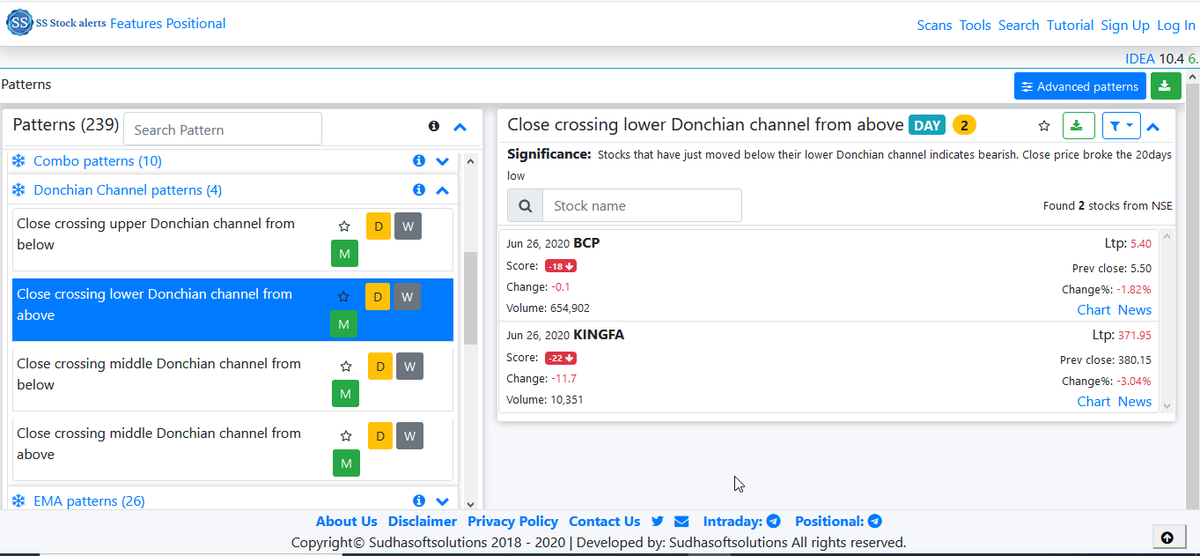
Task: Expand the Combo patterns chevron
Action: [x=443, y=161]
